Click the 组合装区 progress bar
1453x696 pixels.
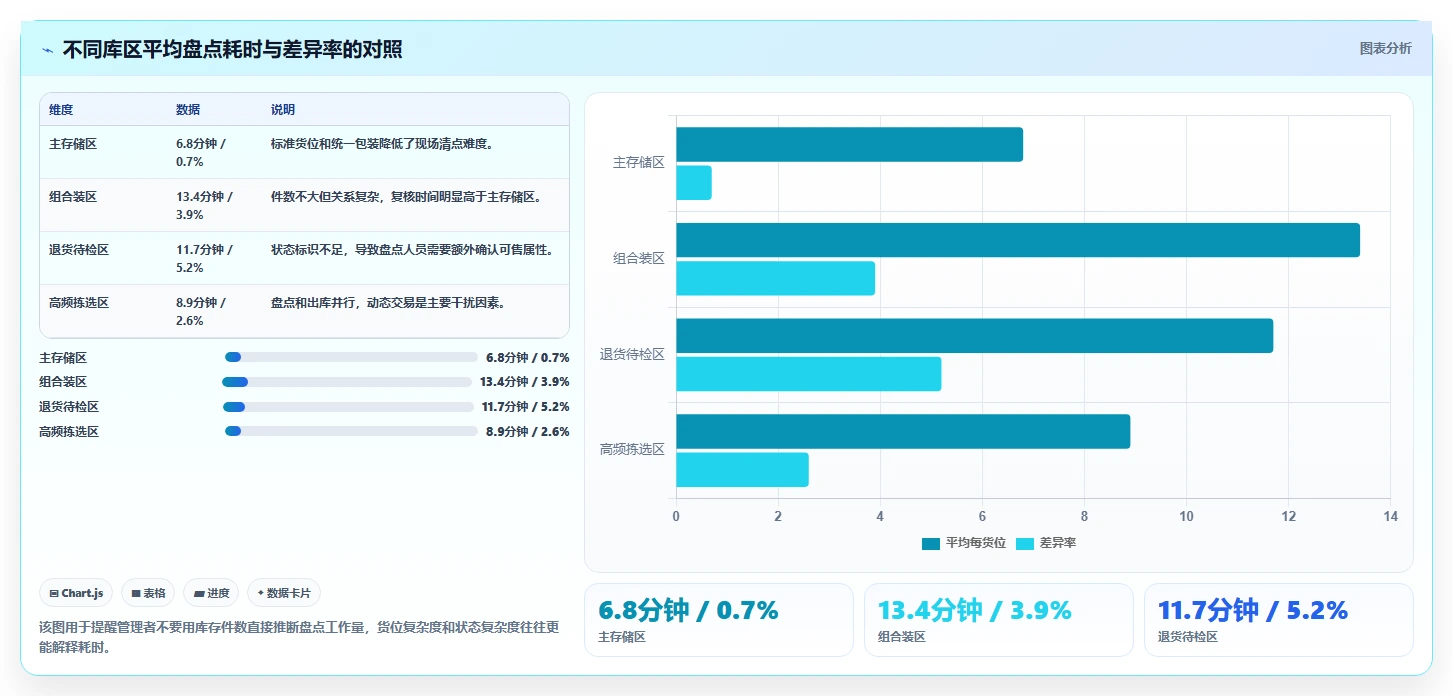tap(346, 382)
